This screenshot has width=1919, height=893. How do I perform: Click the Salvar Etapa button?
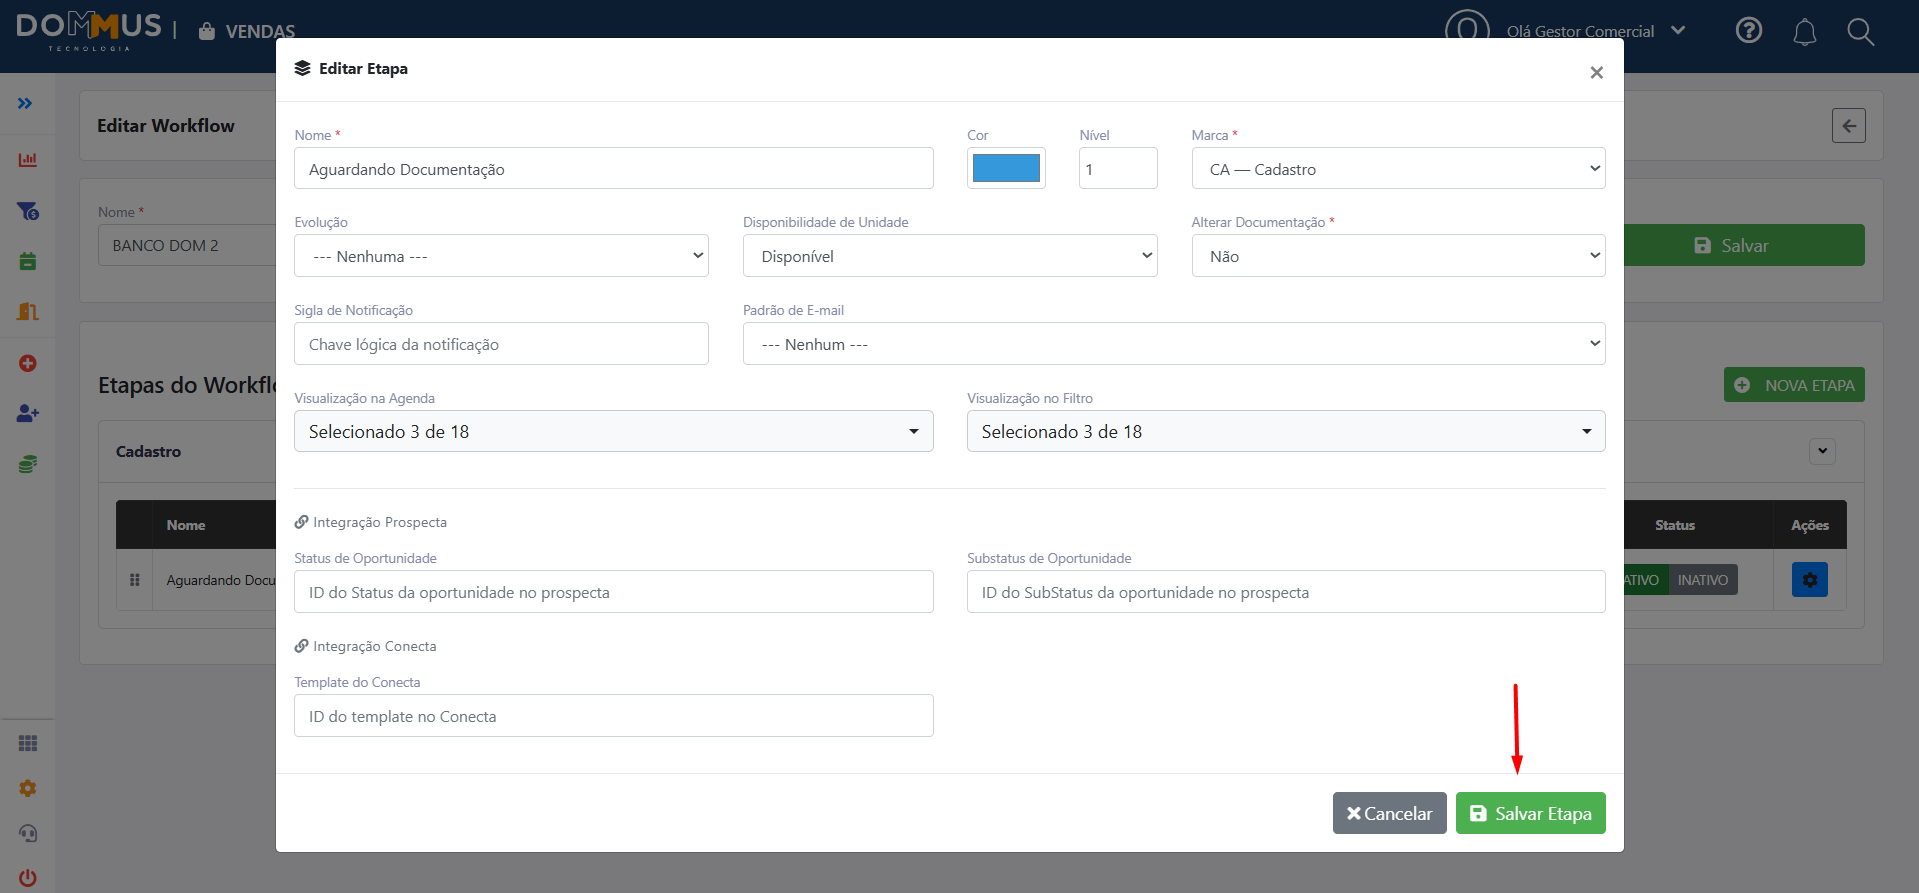[1530, 813]
